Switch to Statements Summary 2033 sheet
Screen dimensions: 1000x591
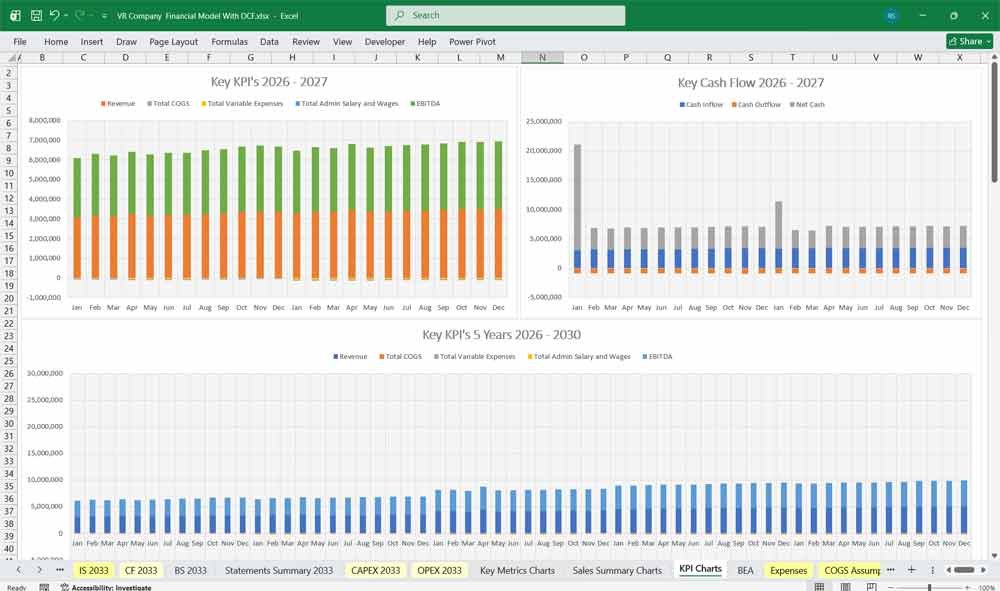279,570
